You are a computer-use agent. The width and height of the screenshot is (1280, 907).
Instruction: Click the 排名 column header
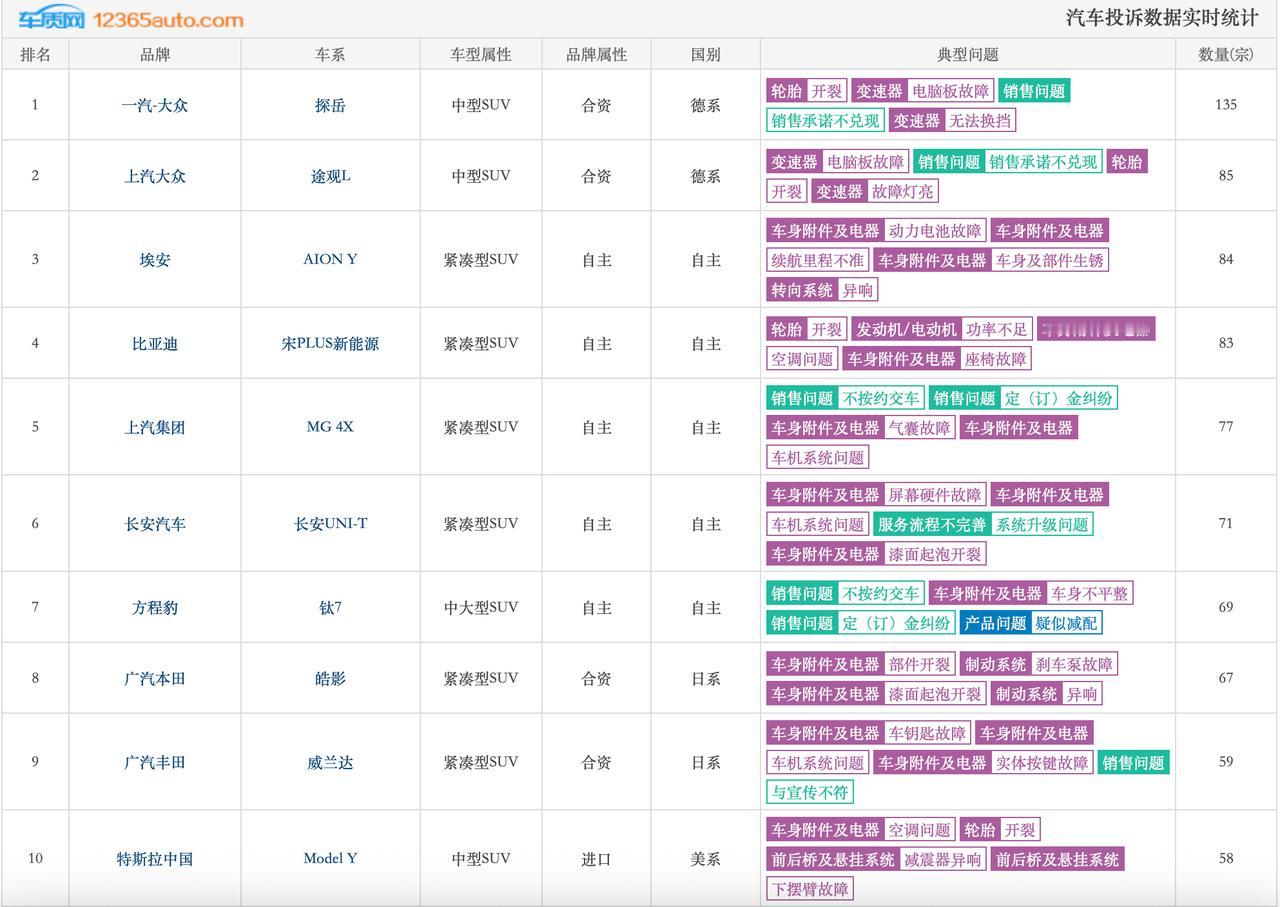35,54
